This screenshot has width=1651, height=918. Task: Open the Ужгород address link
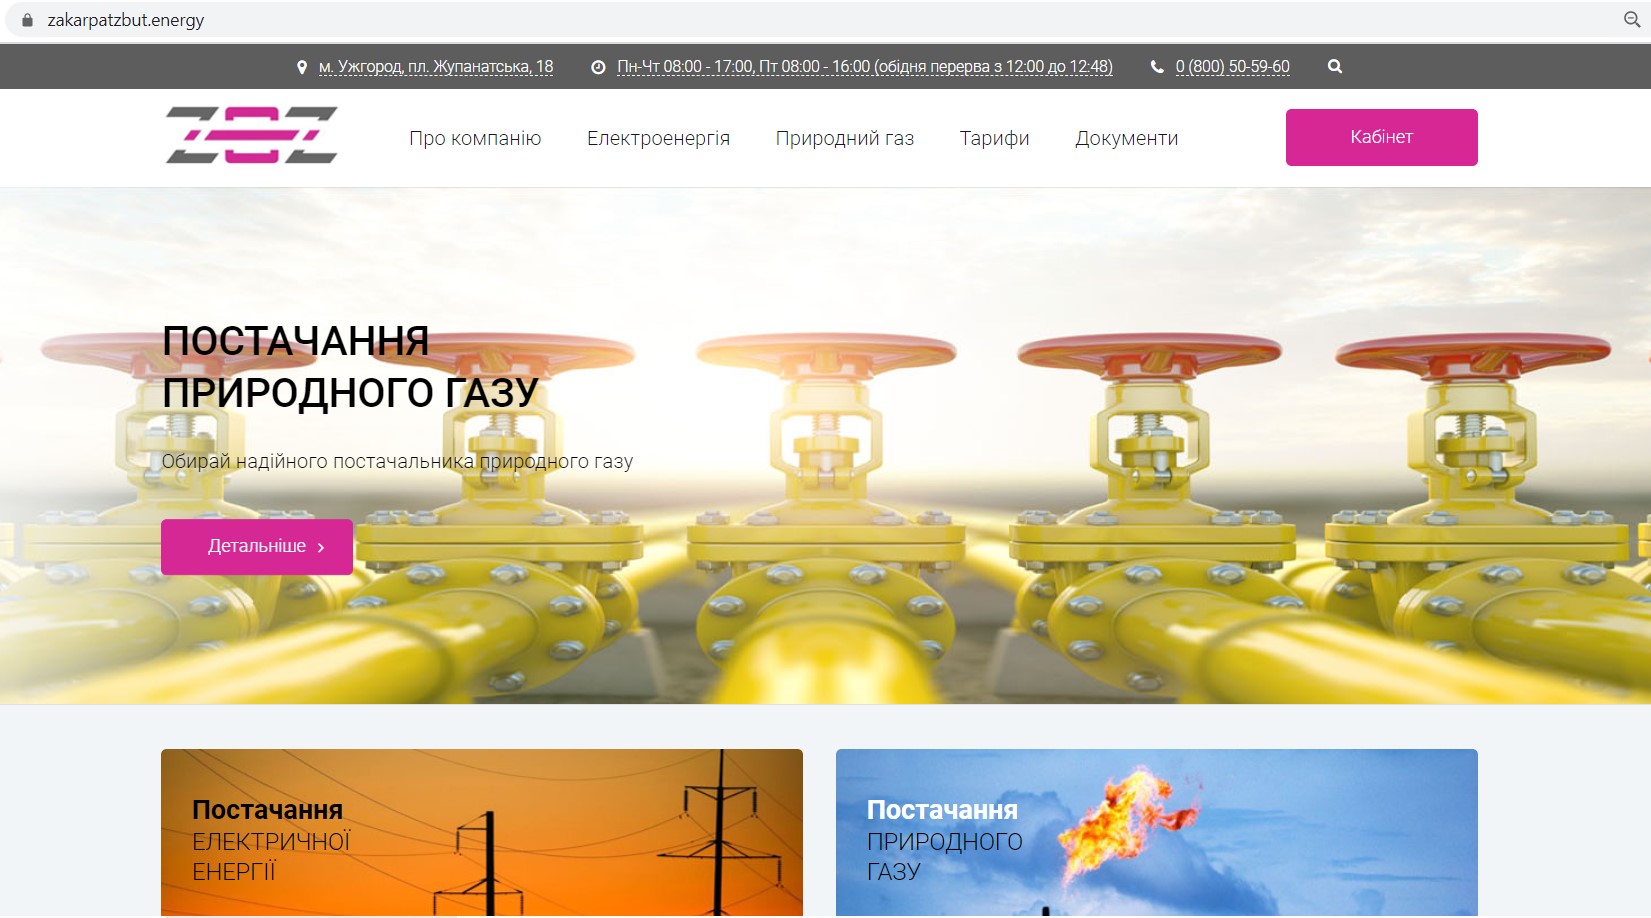[435, 67]
